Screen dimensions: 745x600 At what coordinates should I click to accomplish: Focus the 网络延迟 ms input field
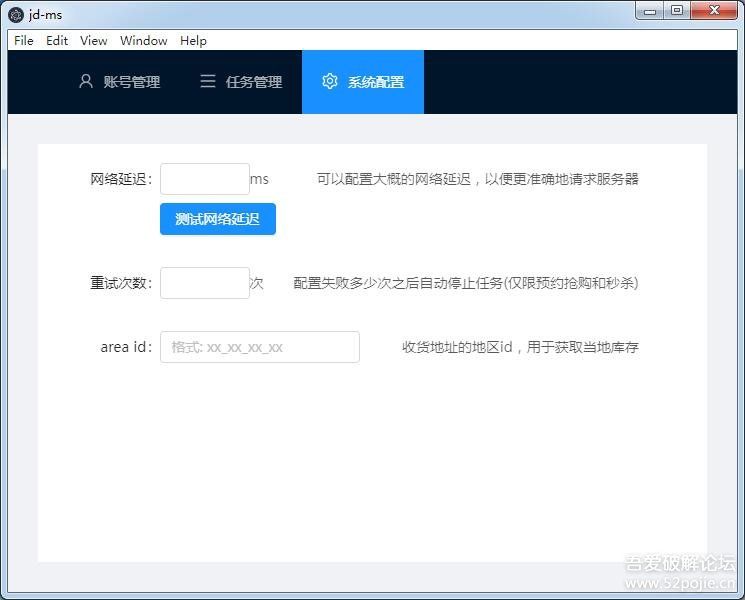[204, 179]
